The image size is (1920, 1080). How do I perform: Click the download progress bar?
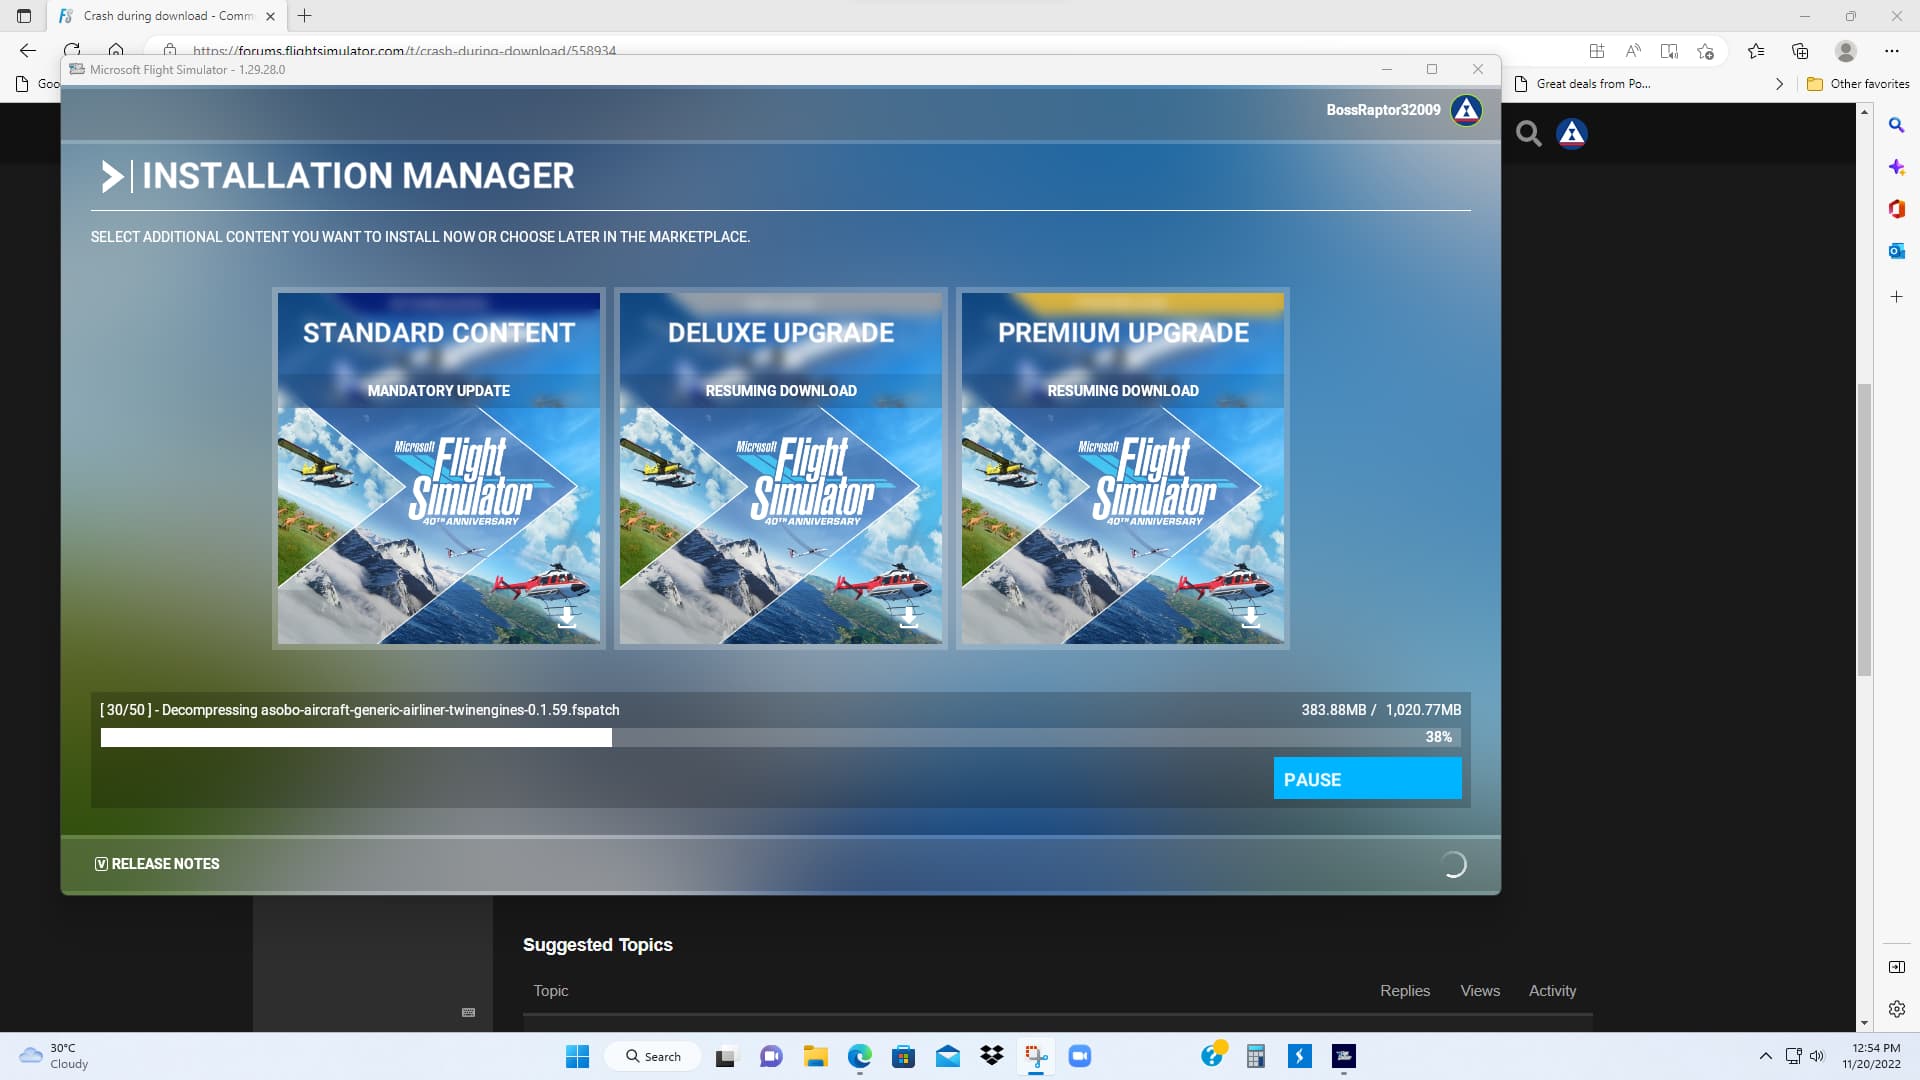pos(780,737)
